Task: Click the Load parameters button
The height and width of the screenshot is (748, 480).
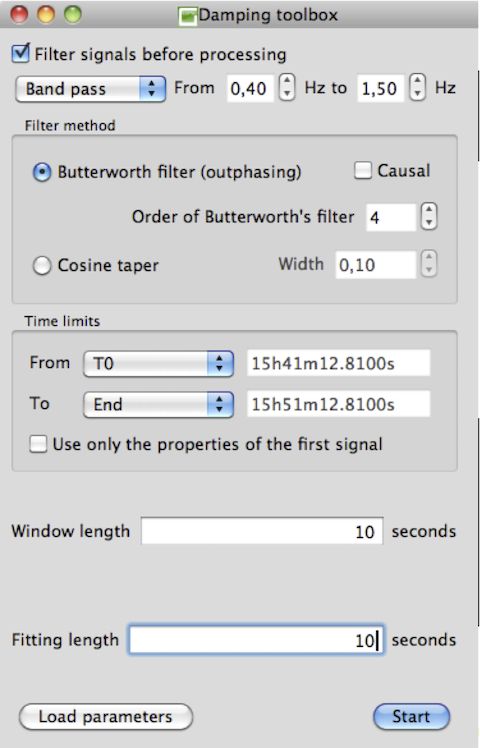Action: pyautogui.click(x=106, y=717)
